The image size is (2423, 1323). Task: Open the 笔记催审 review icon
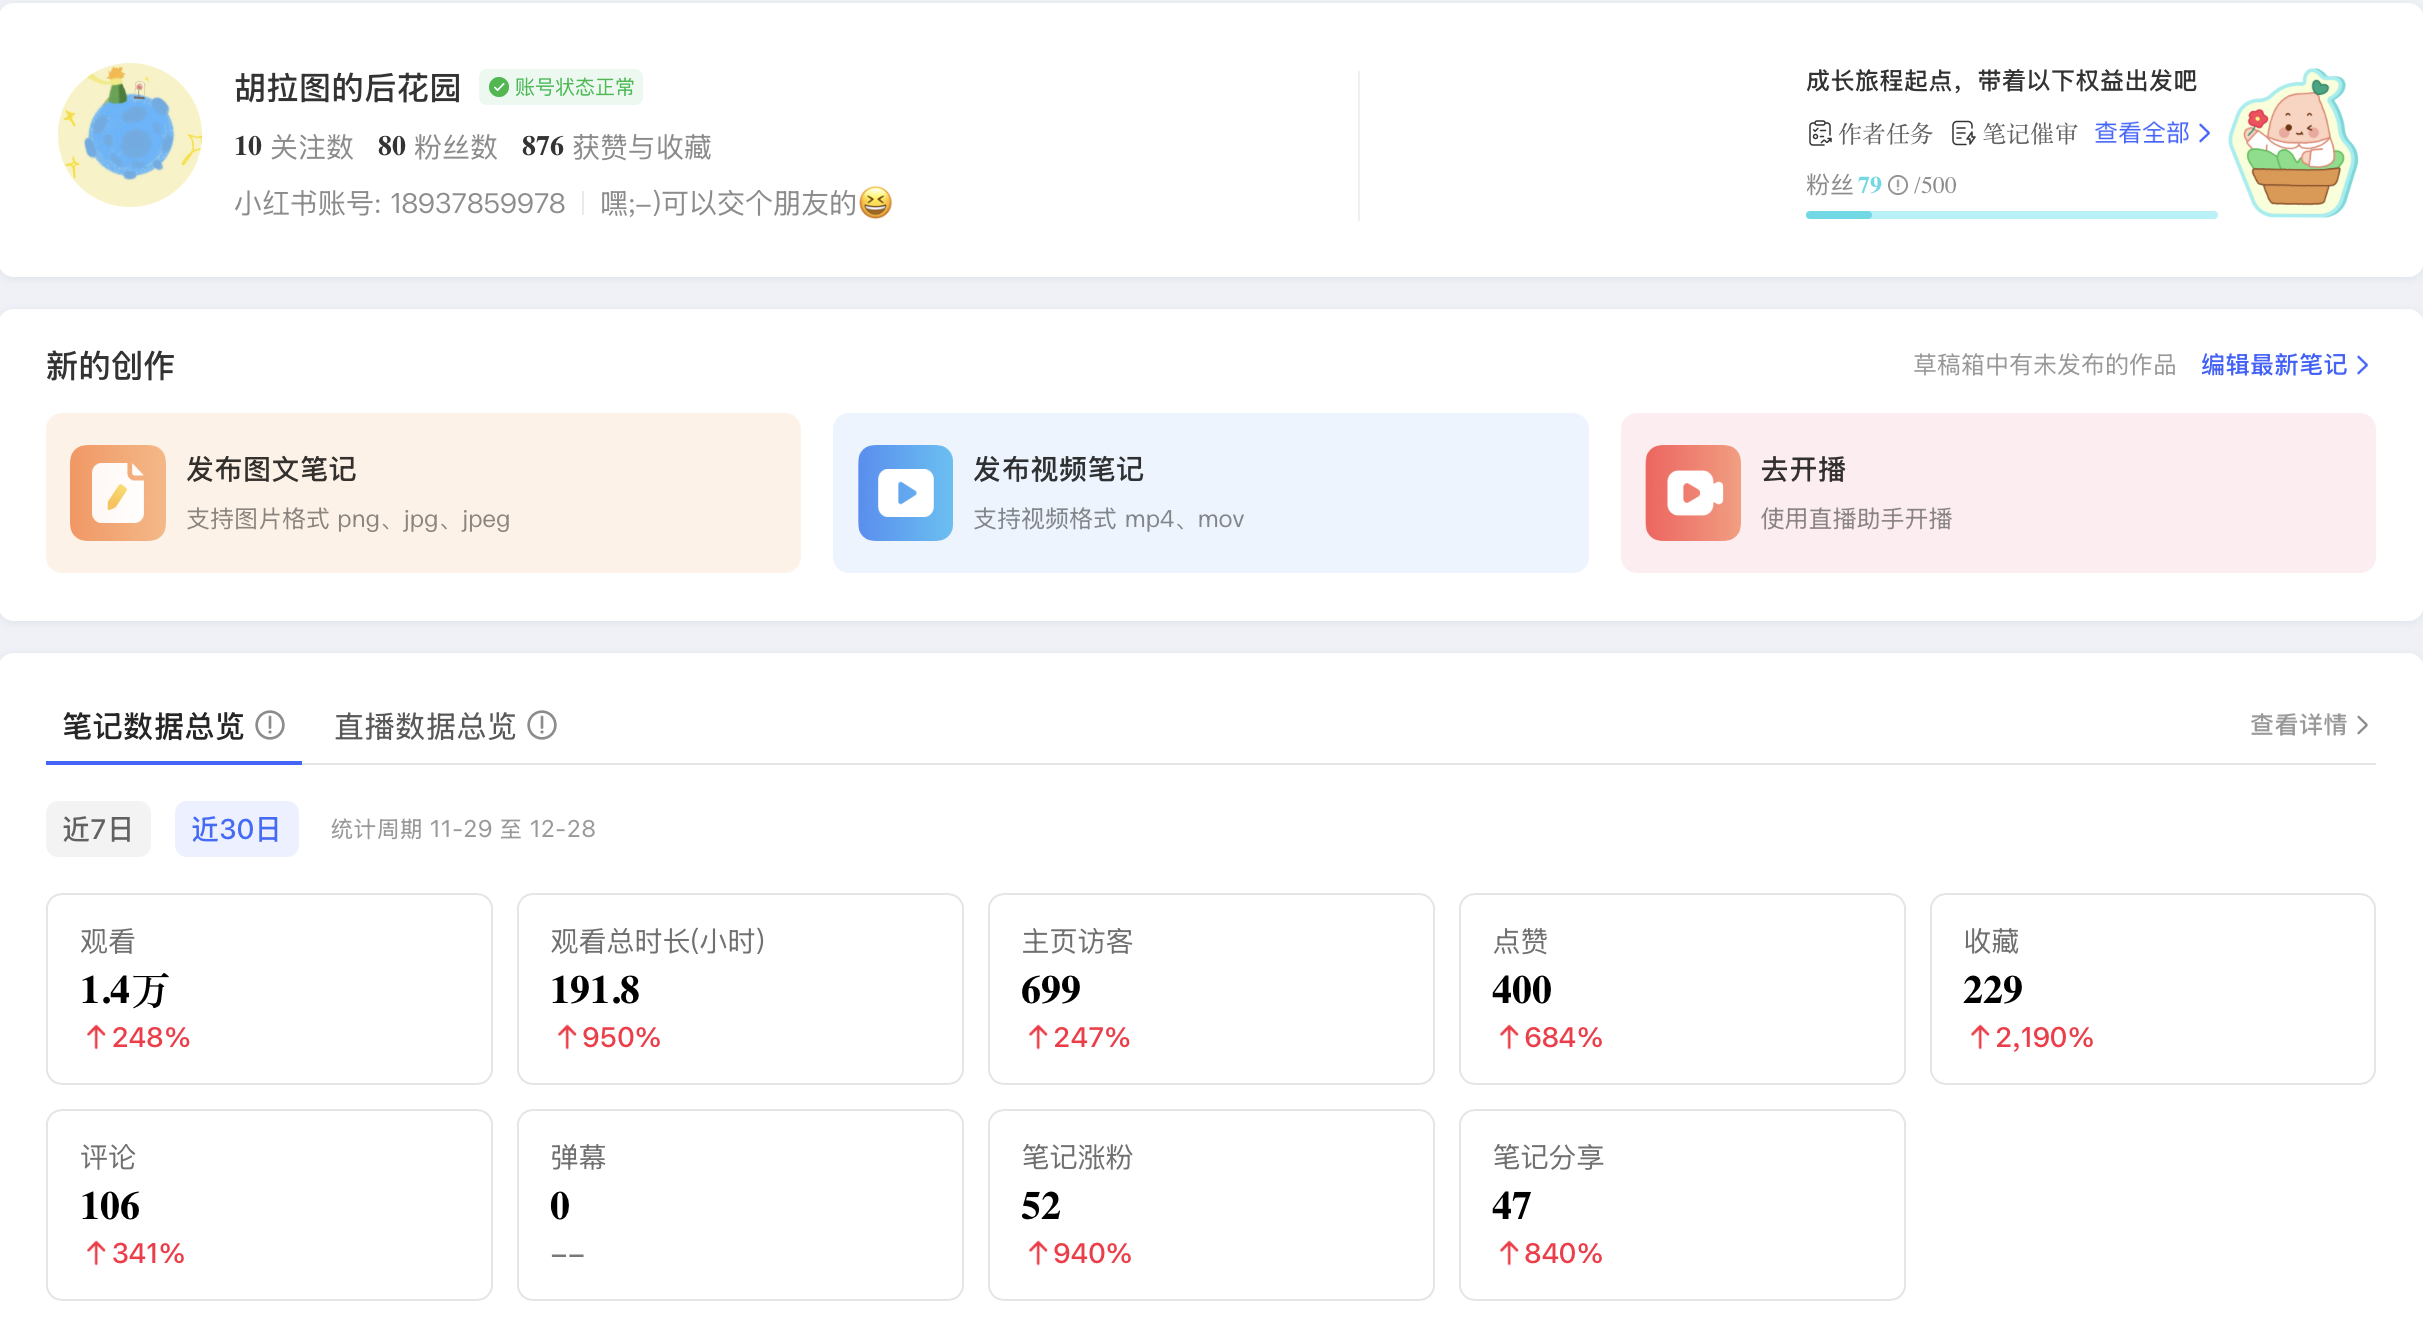click(x=1963, y=133)
